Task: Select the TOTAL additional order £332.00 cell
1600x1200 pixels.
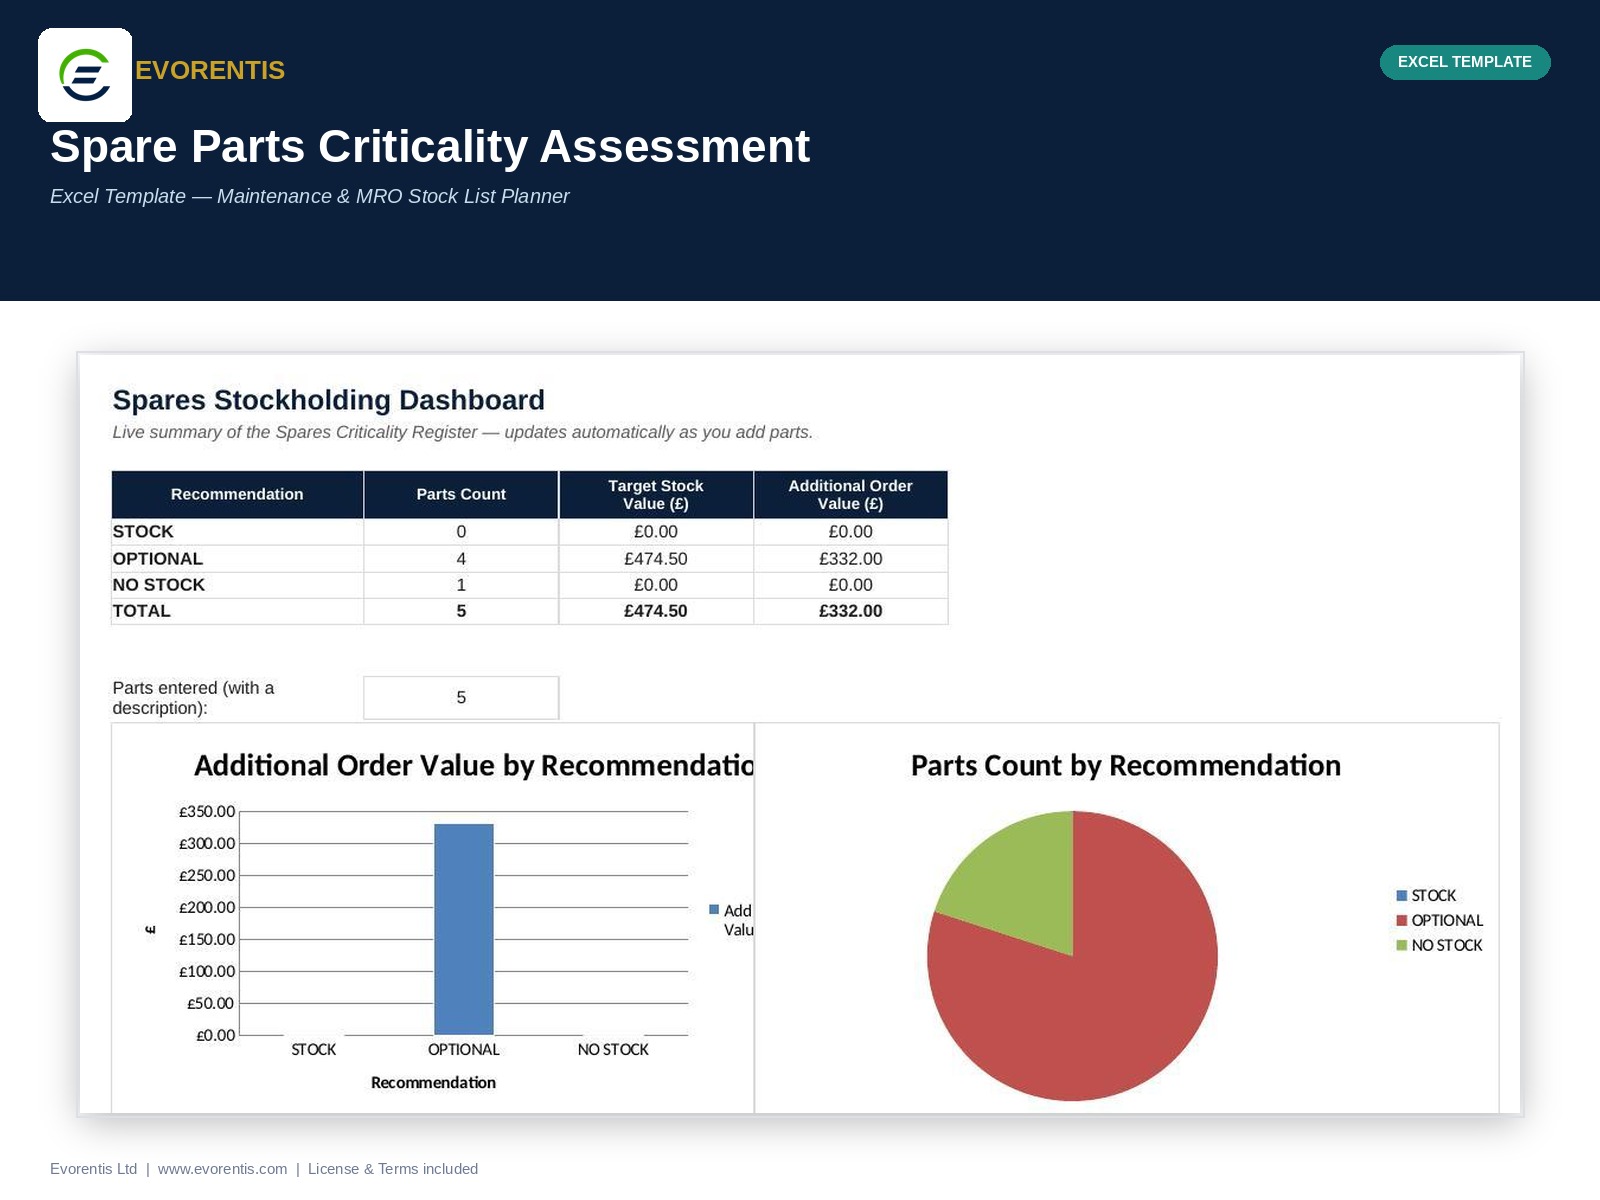Action: coord(850,611)
